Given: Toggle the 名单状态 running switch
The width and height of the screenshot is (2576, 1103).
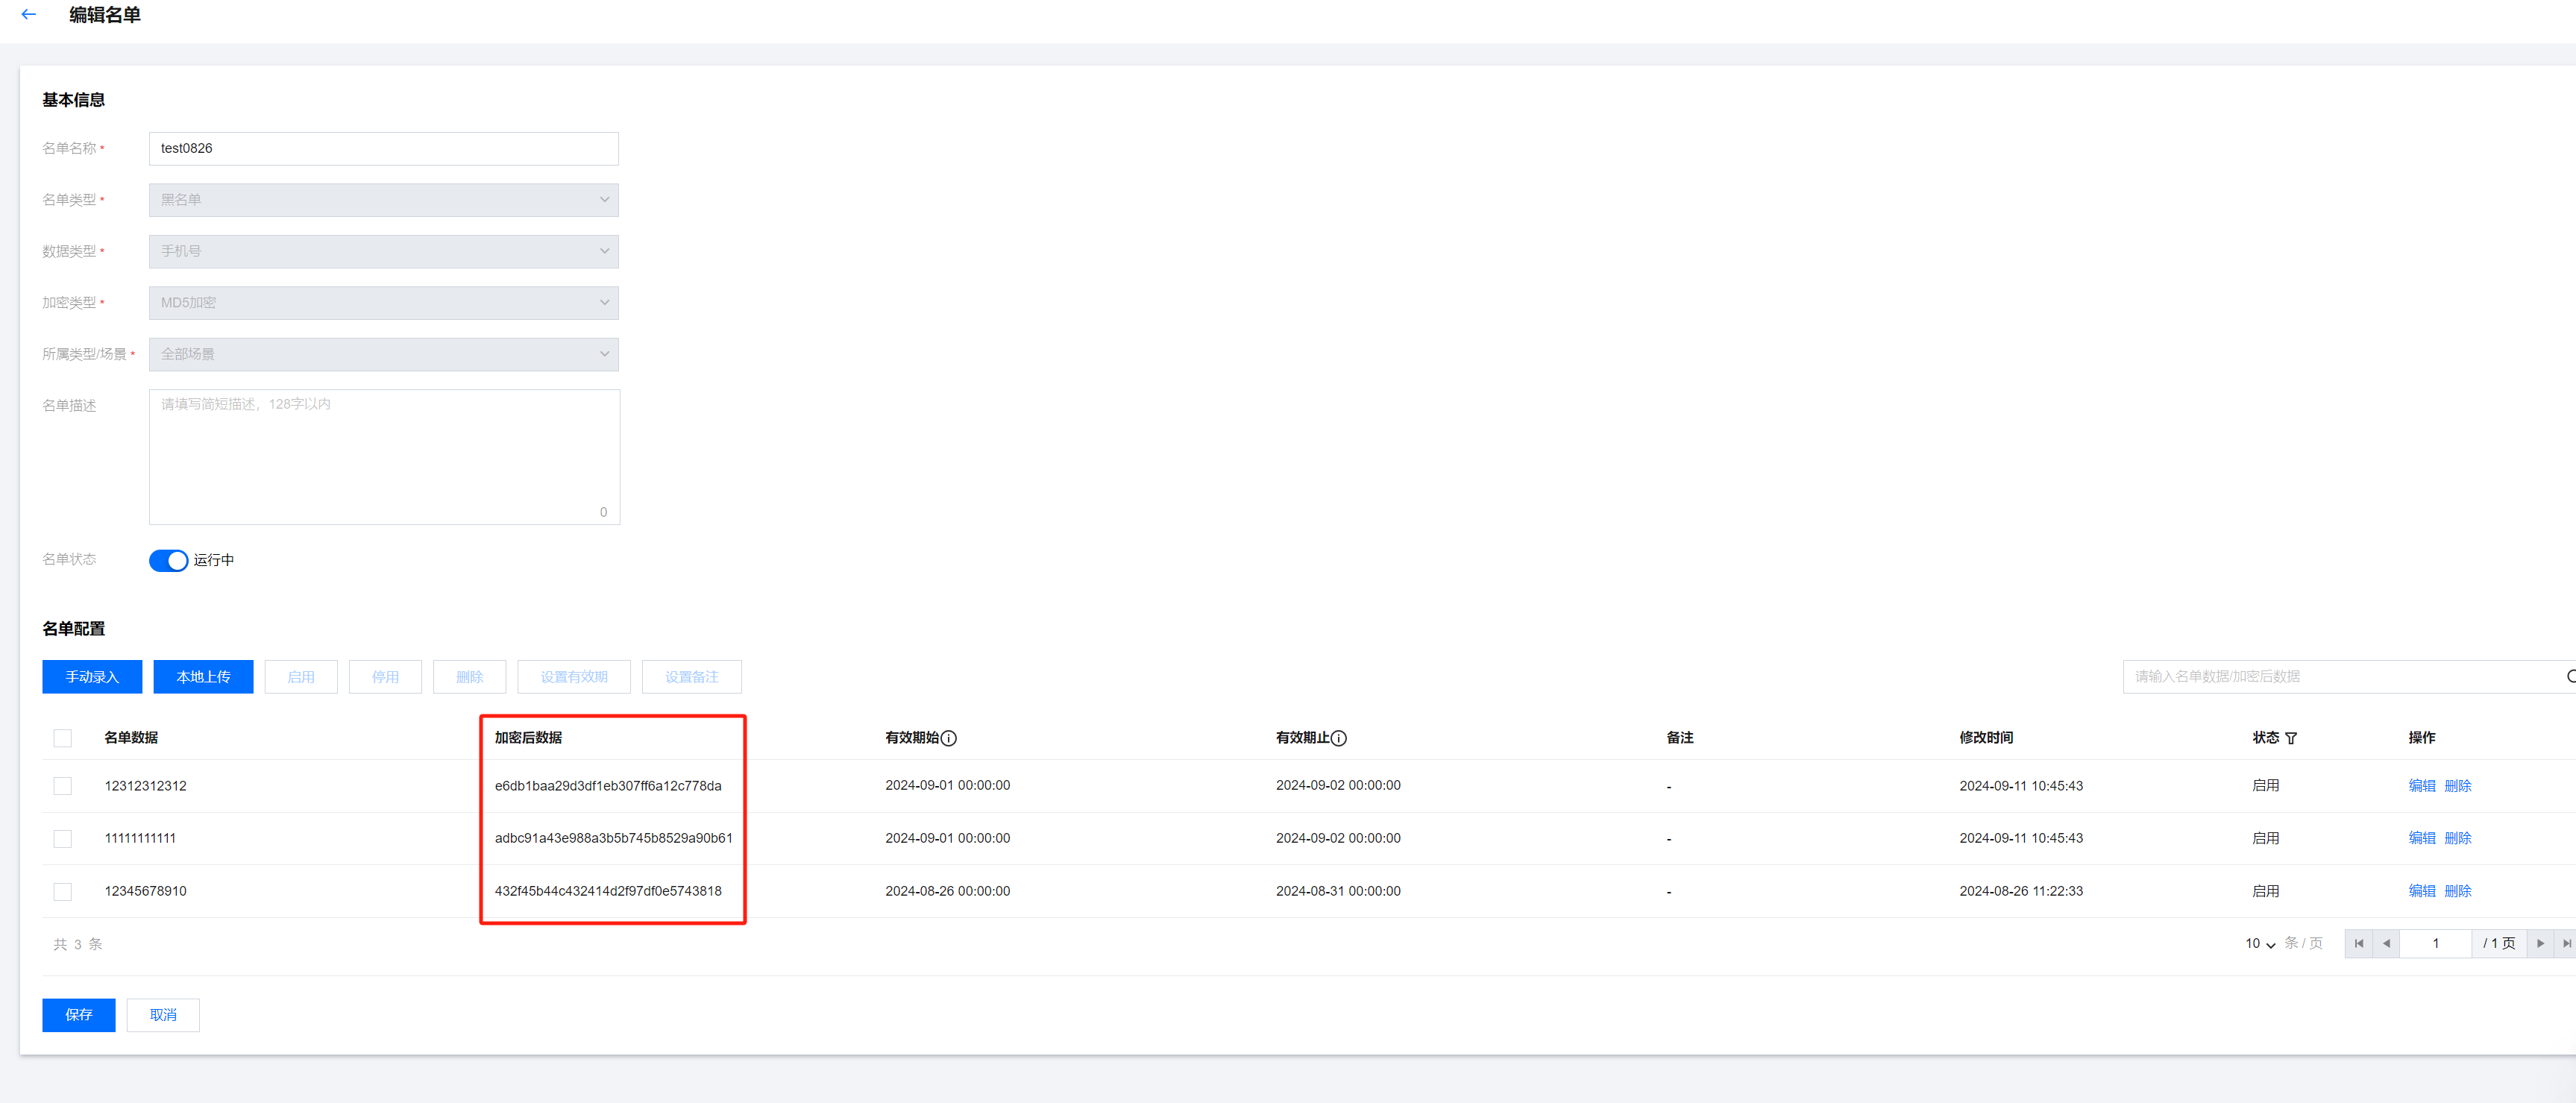Looking at the screenshot, I should pyautogui.click(x=168, y=560).
